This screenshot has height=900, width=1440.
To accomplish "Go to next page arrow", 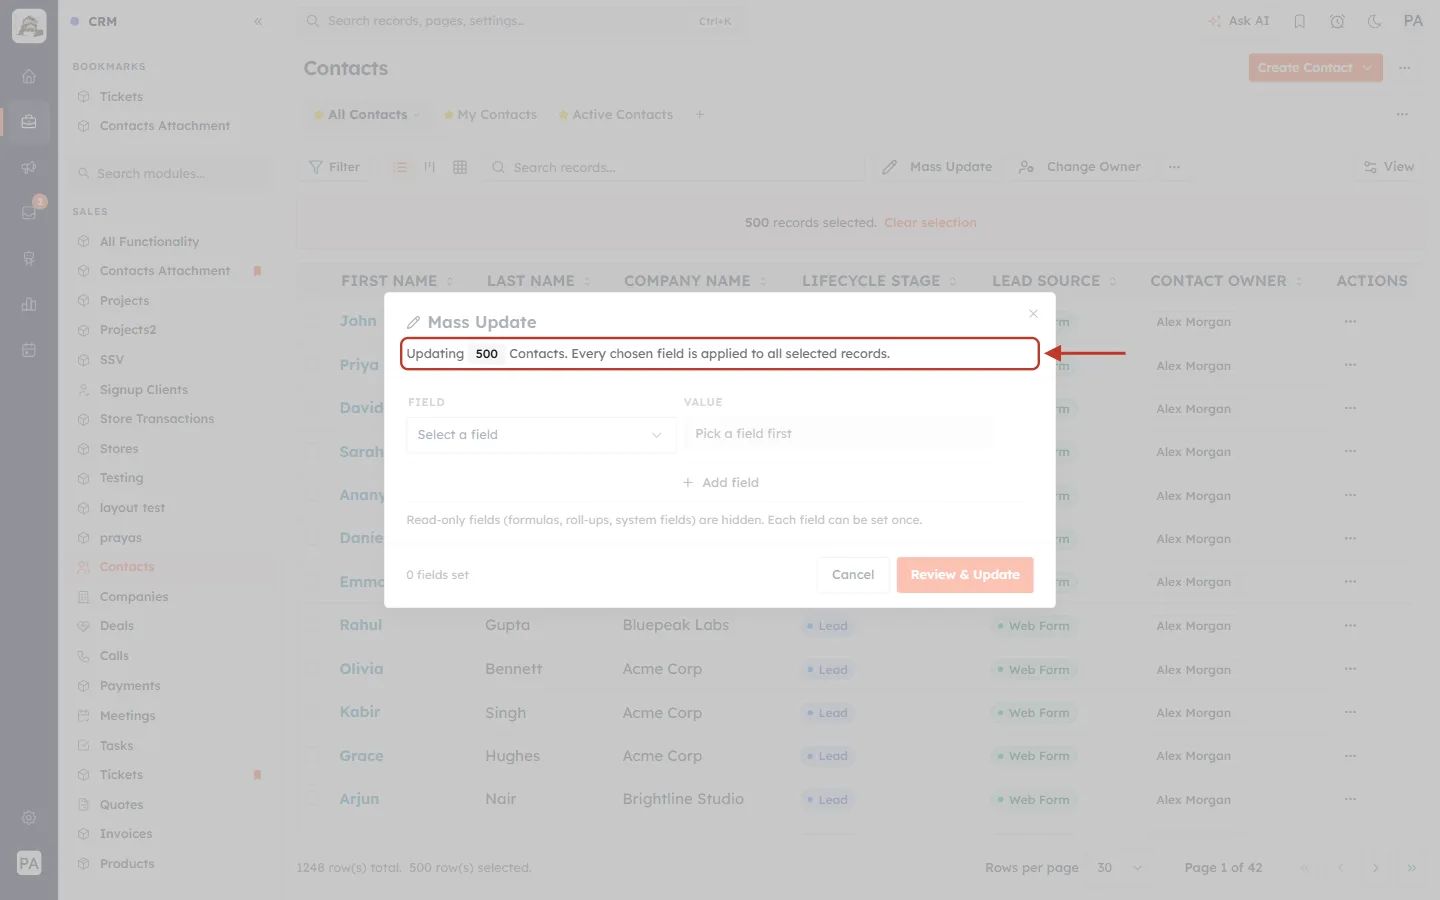I will pos(1376,868).
